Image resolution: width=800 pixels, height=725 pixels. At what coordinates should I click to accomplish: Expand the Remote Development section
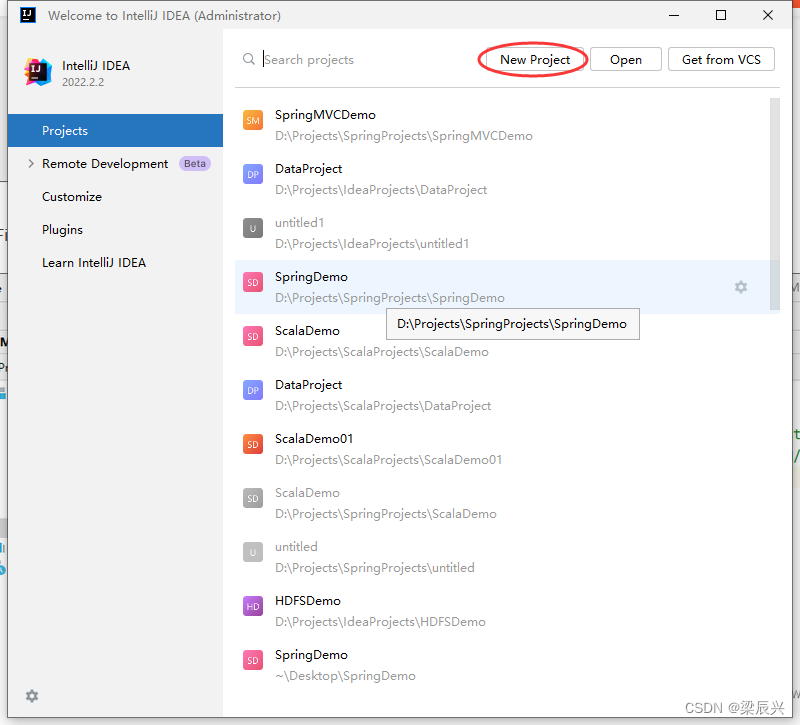(x=31, y=163)
